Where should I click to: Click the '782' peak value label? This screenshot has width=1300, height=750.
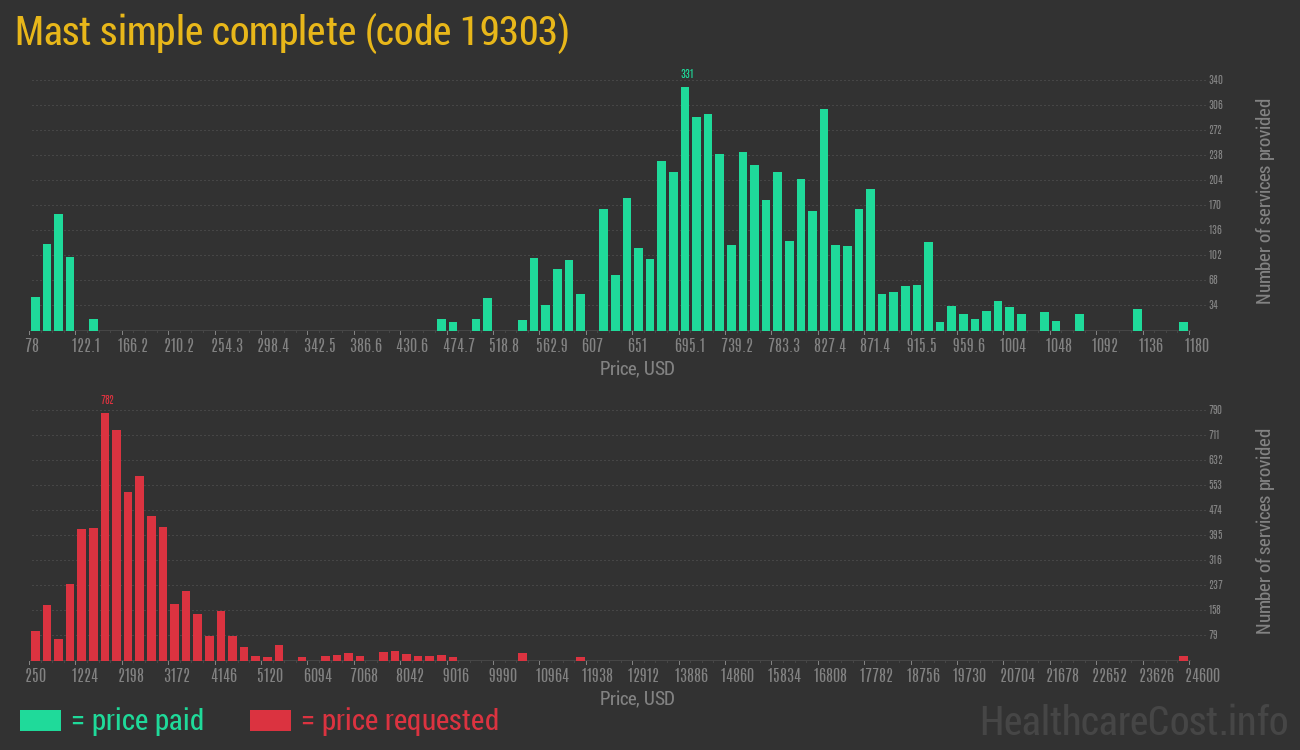click(x=107, y=400)
